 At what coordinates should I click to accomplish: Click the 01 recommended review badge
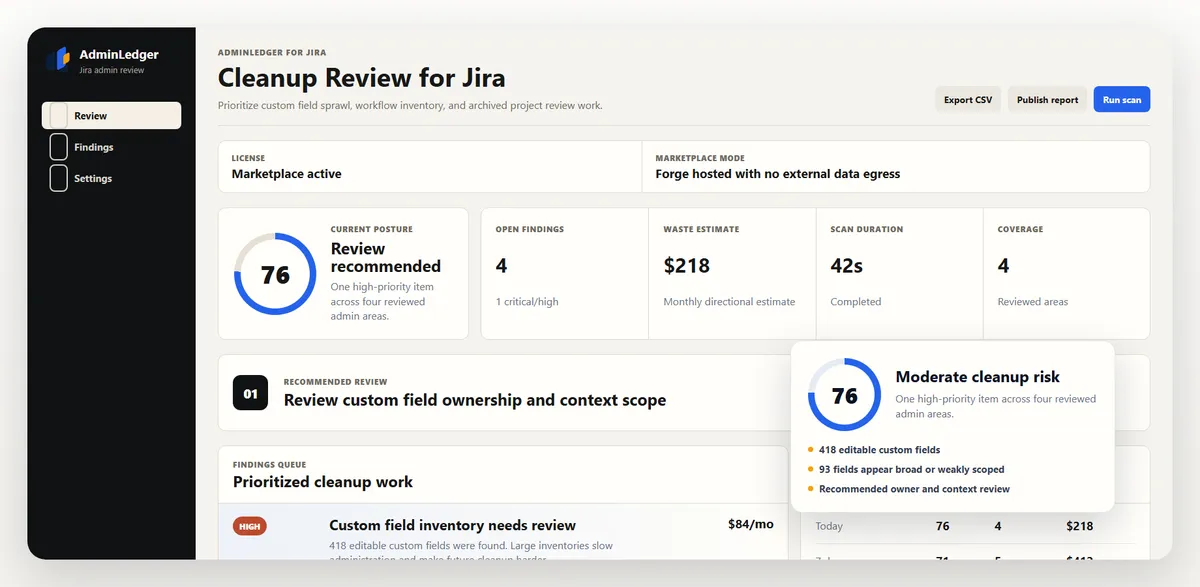(x=250, y=393)
